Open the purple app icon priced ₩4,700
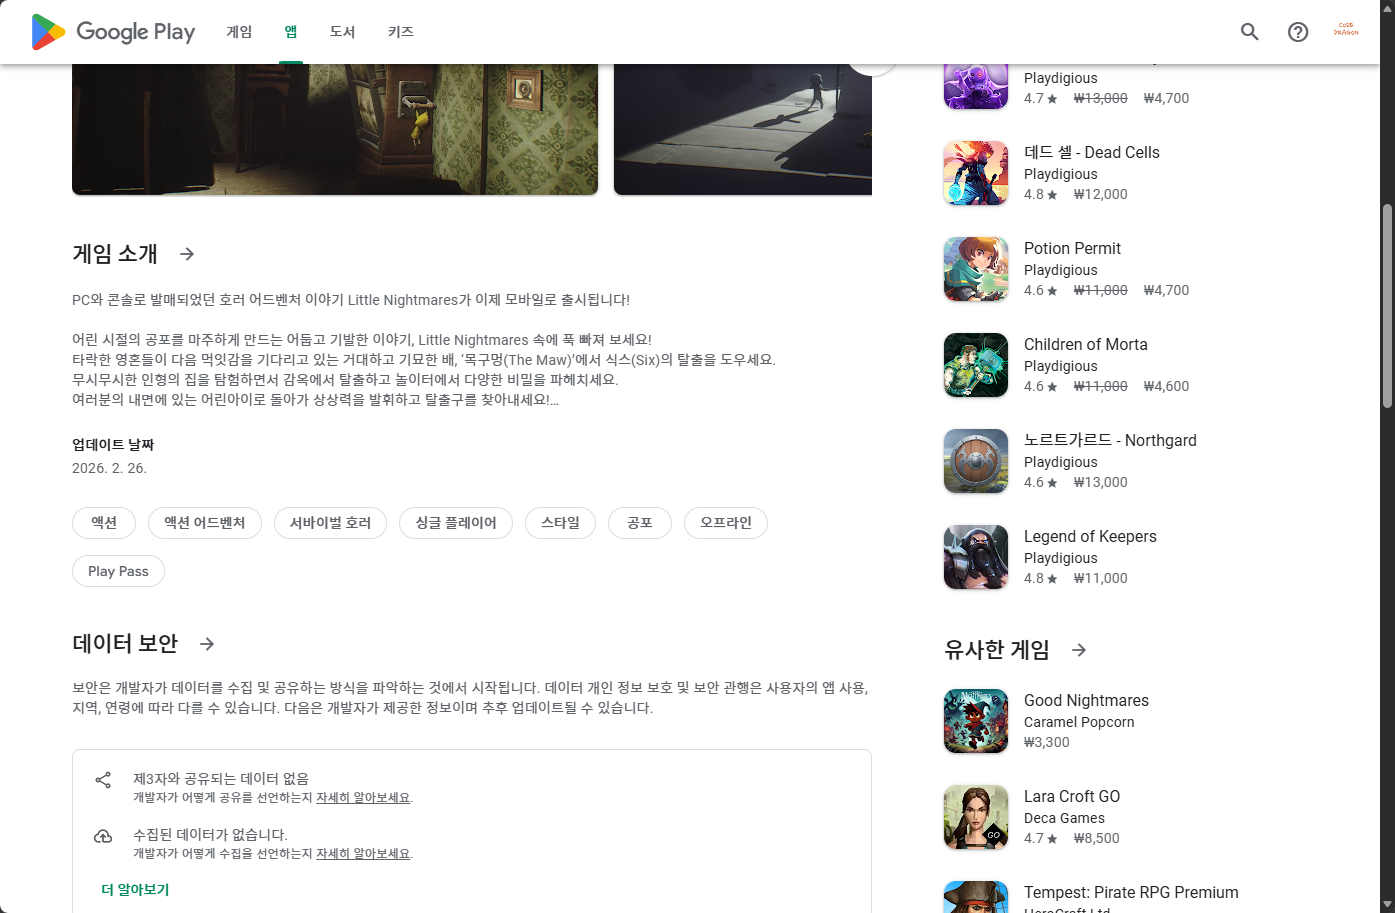The width and height of the screenshot is (1395, 913). (x=976, y=87)
